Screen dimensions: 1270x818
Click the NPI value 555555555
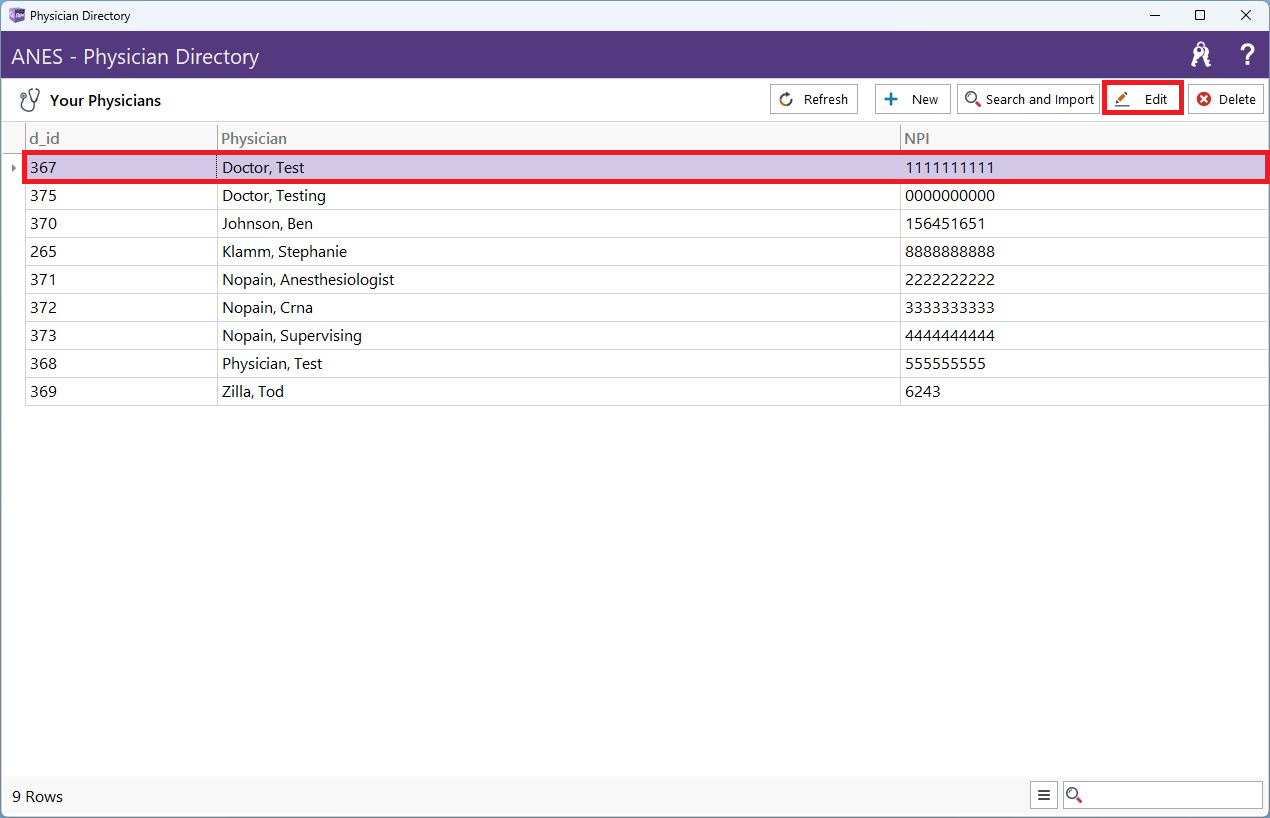click(945, 364)
